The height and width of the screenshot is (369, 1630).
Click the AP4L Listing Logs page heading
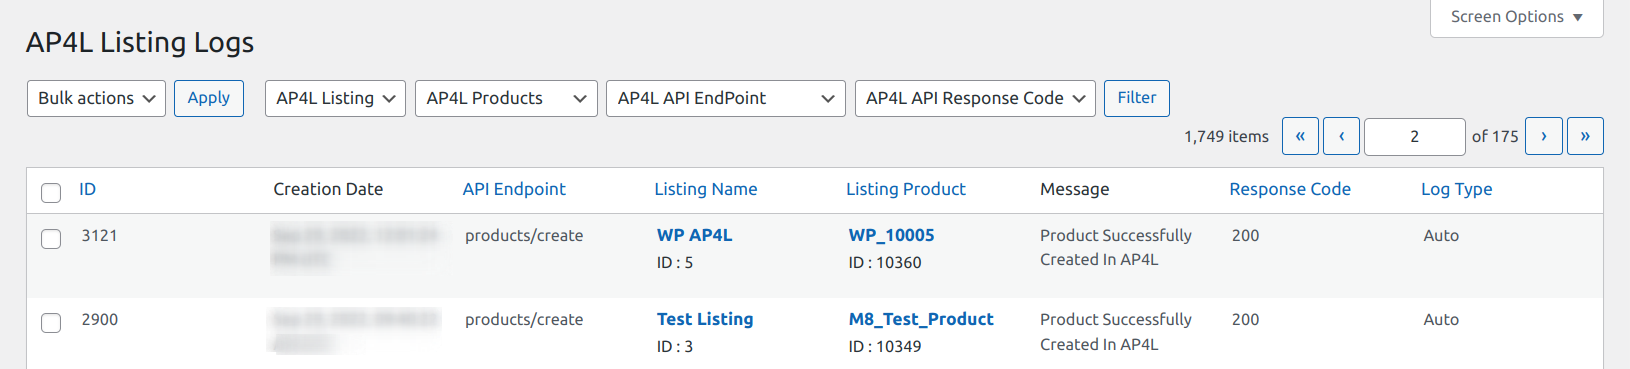click(x=140, y=43)
